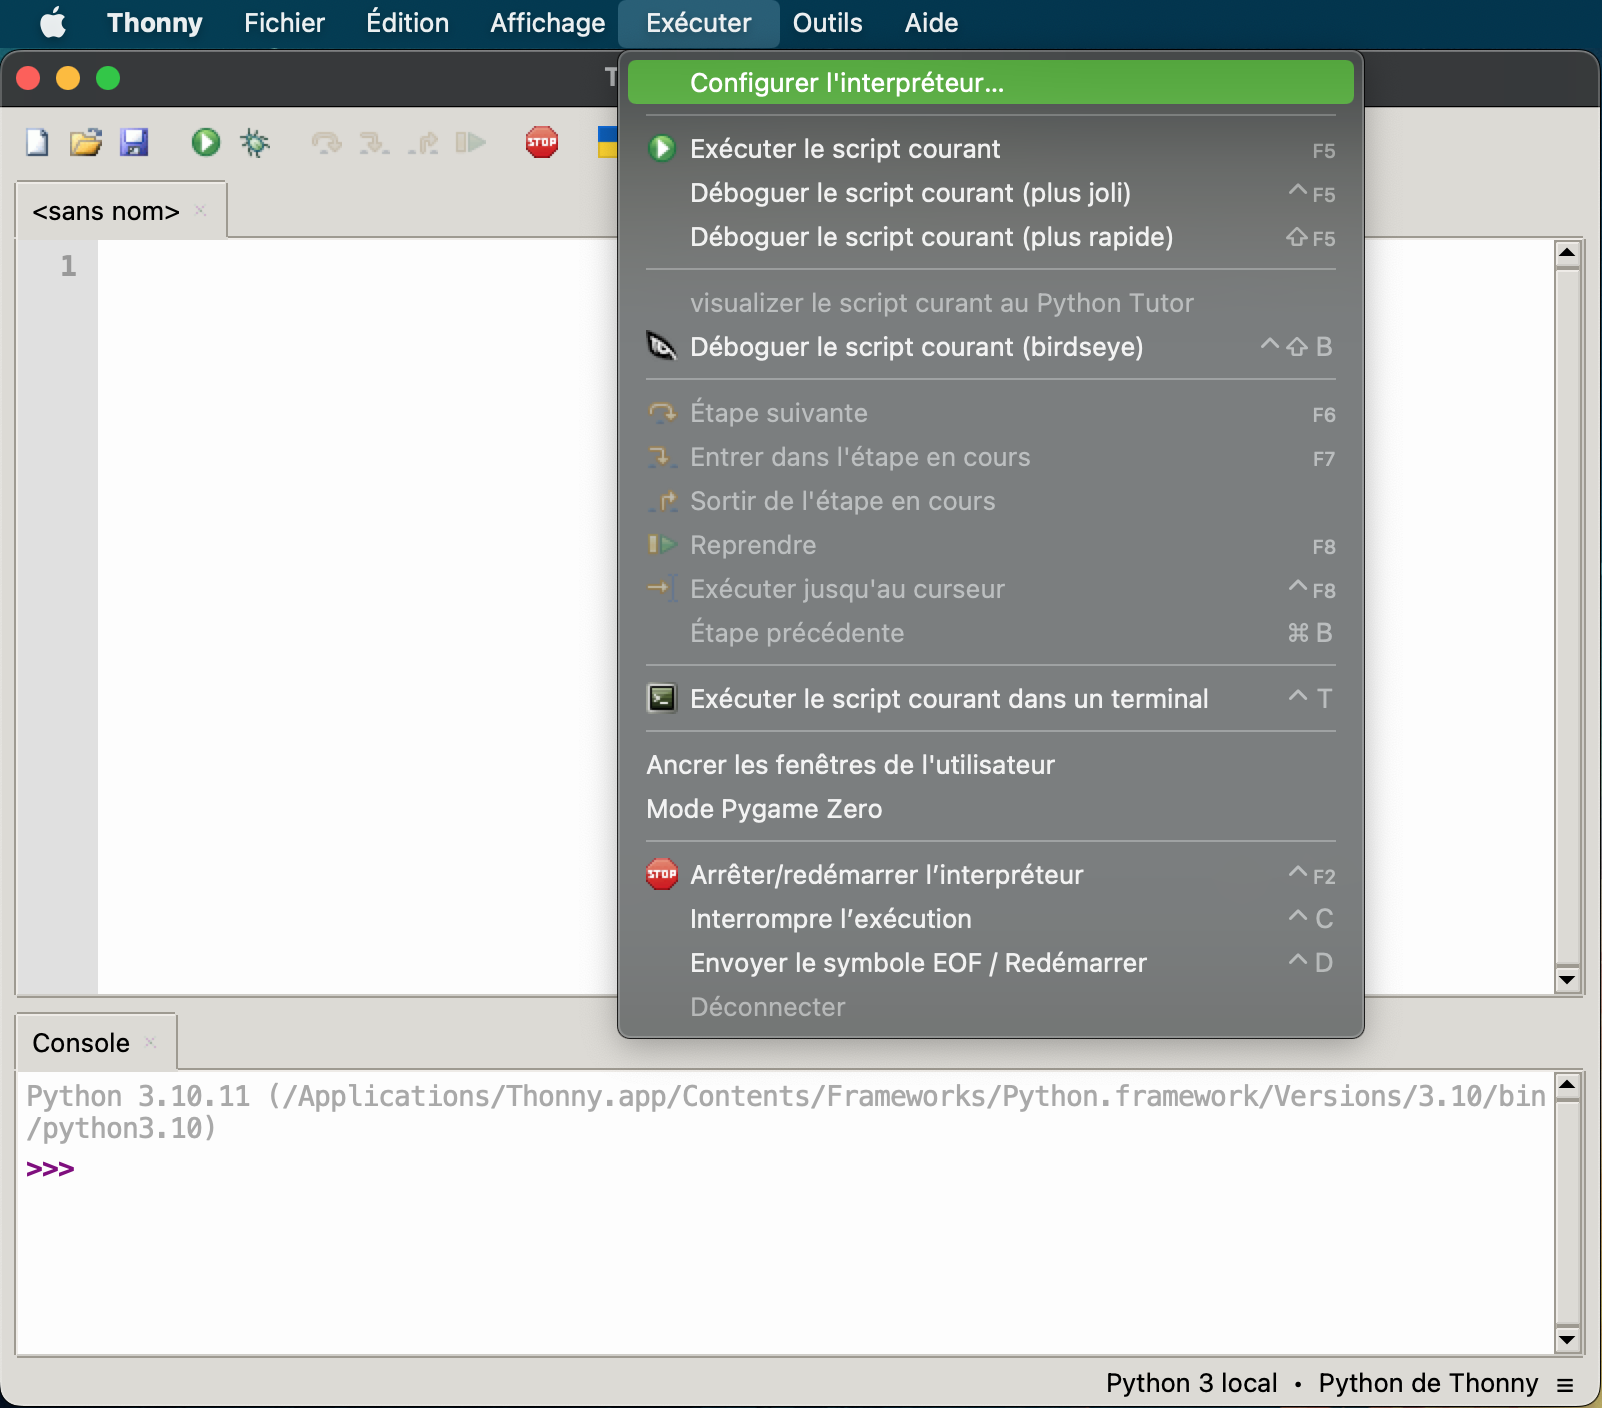Select Interrompre l'exécution menu entry
The image size is (1602, 1408).
[830, 919]
